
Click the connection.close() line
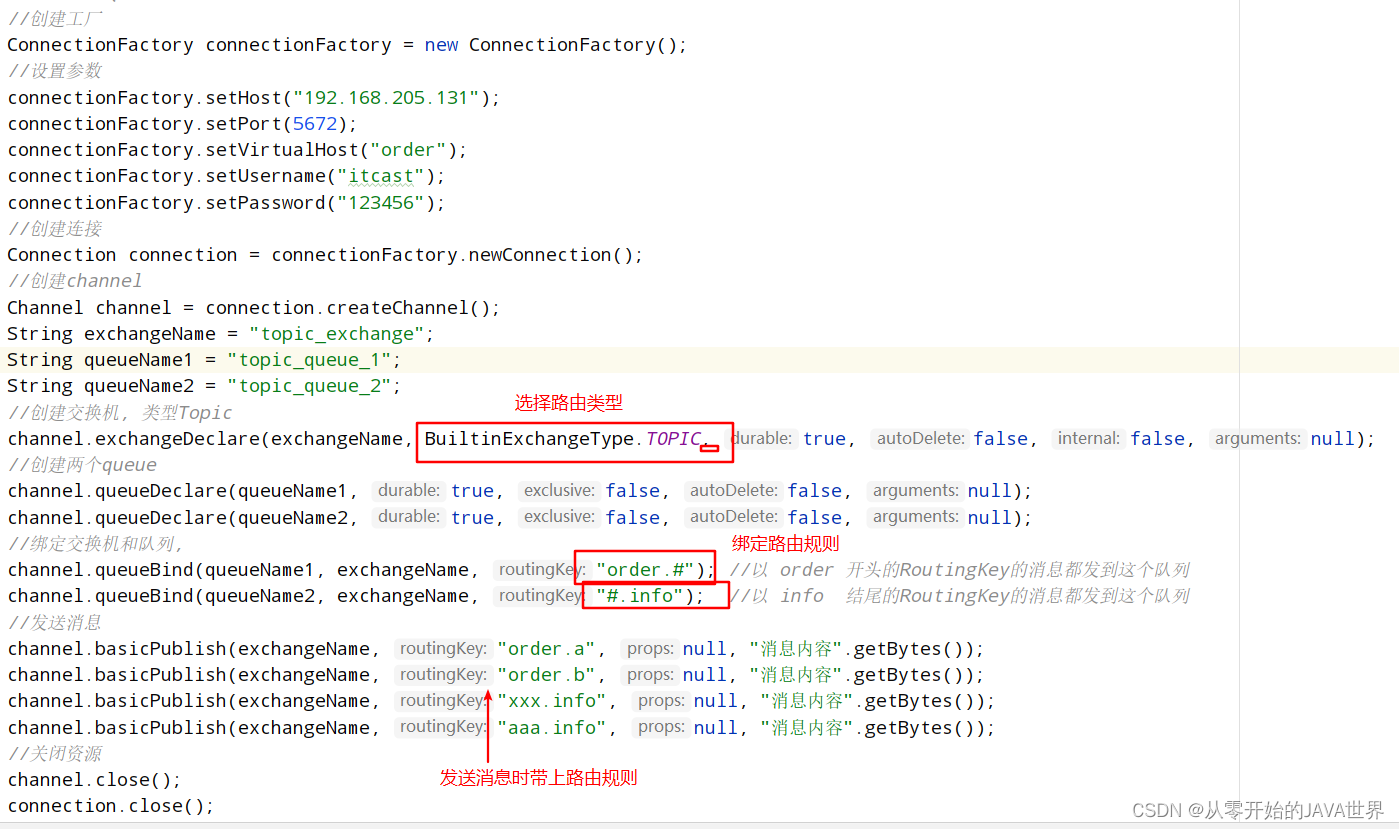pyautogui.click(x=111, y=805)
